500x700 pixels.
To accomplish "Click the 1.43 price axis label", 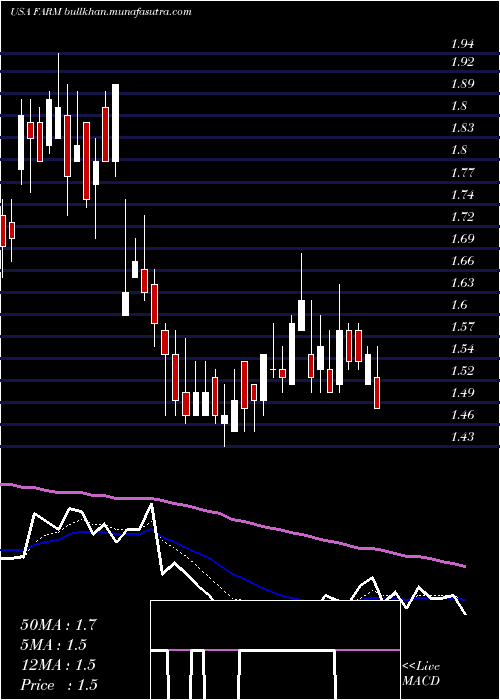I will 462,437.
